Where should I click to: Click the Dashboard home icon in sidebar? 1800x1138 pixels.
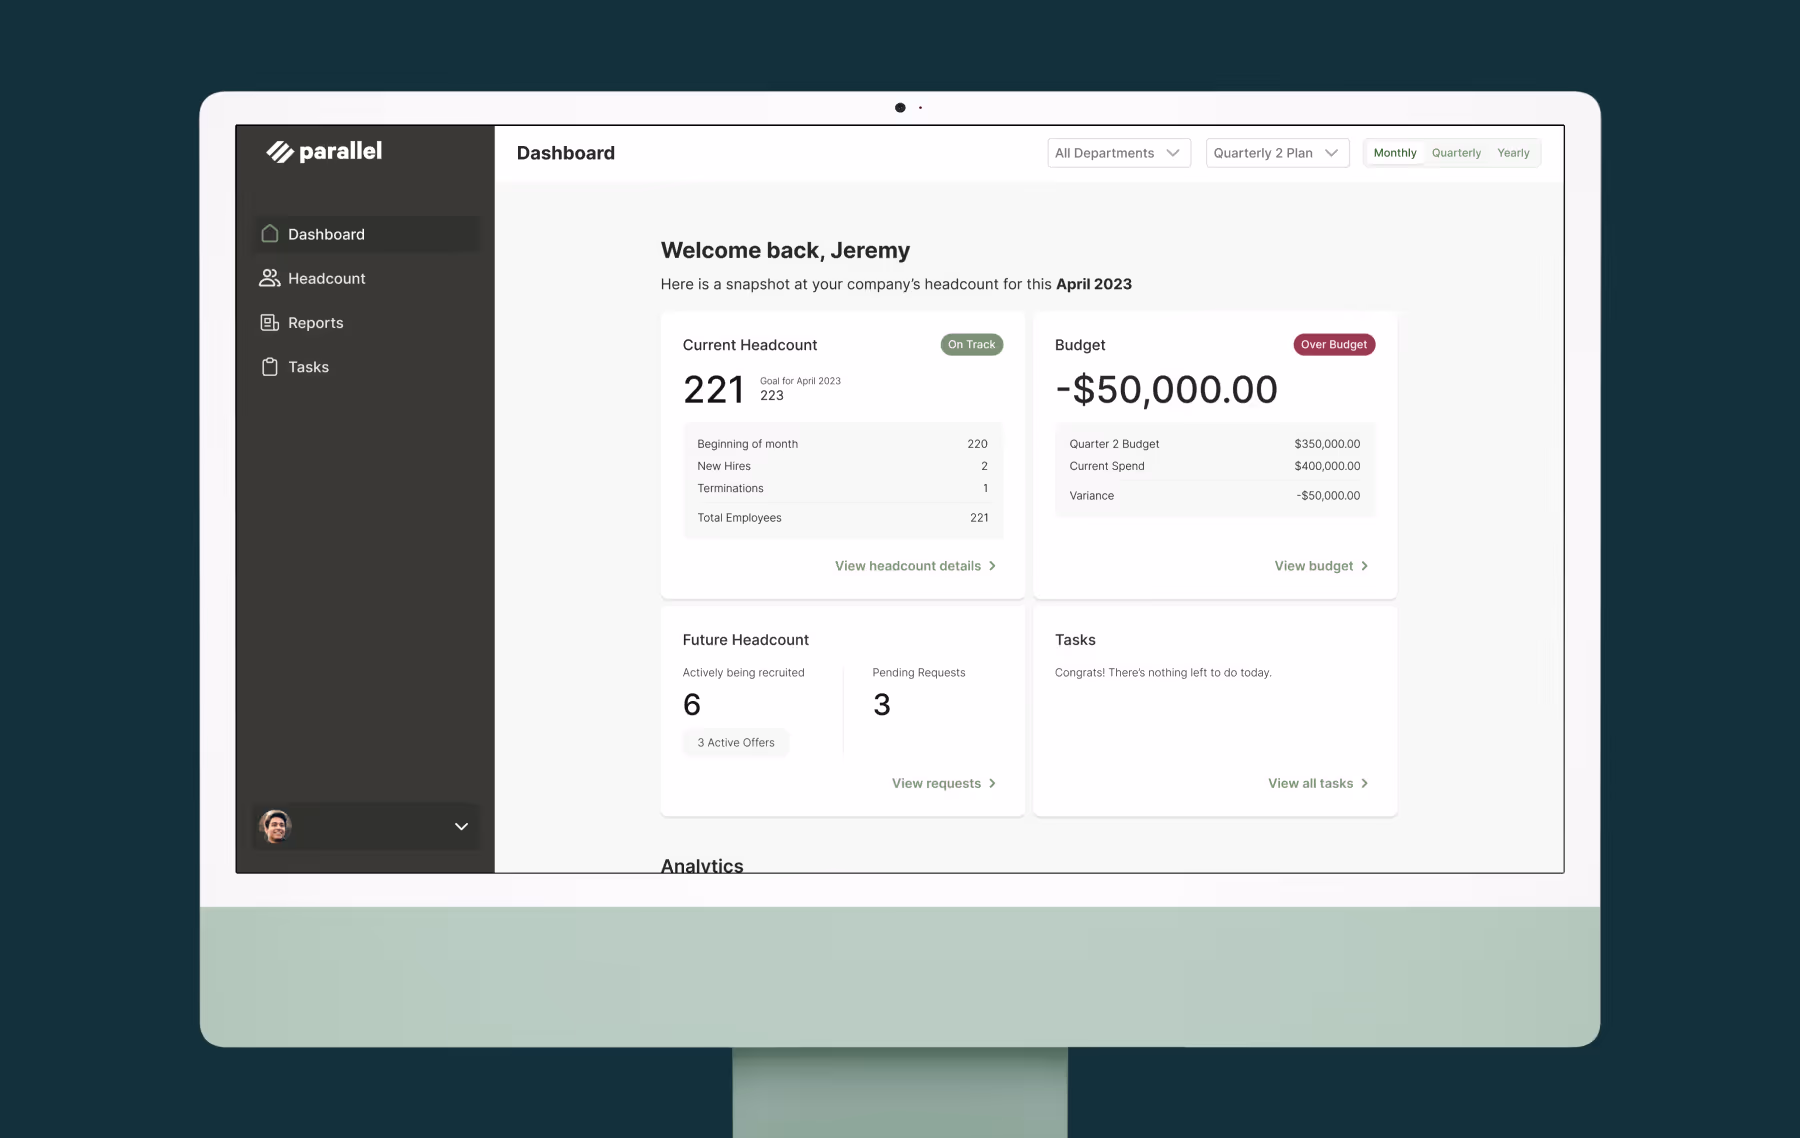click(x=269, y=233)
